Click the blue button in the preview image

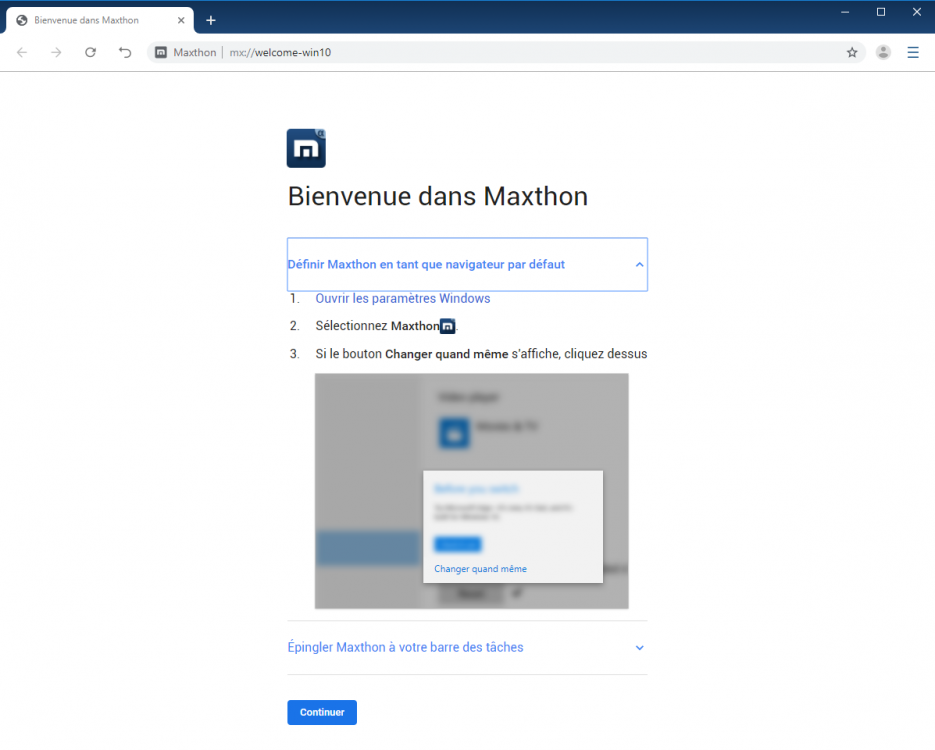pos(457,543)
